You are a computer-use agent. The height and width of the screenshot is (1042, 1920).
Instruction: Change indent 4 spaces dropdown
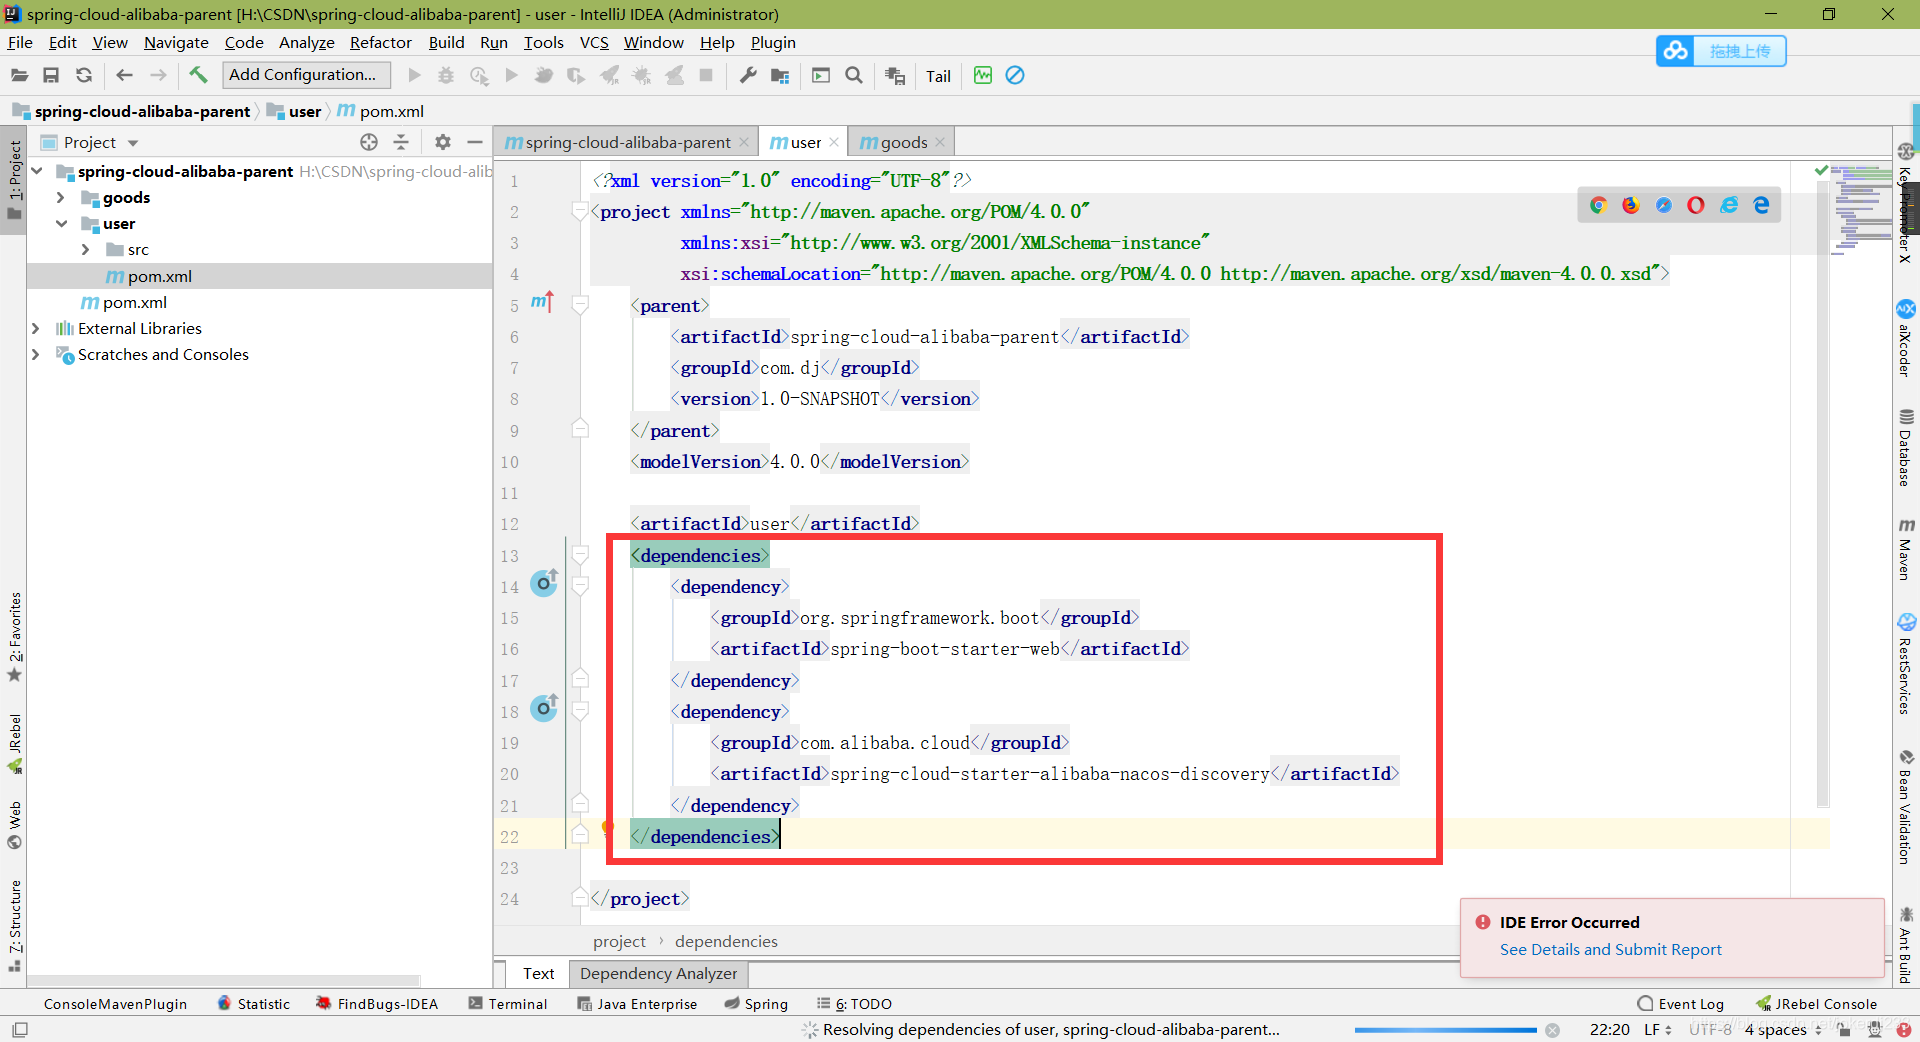pyautogui.click(x=1783, y=1029)
